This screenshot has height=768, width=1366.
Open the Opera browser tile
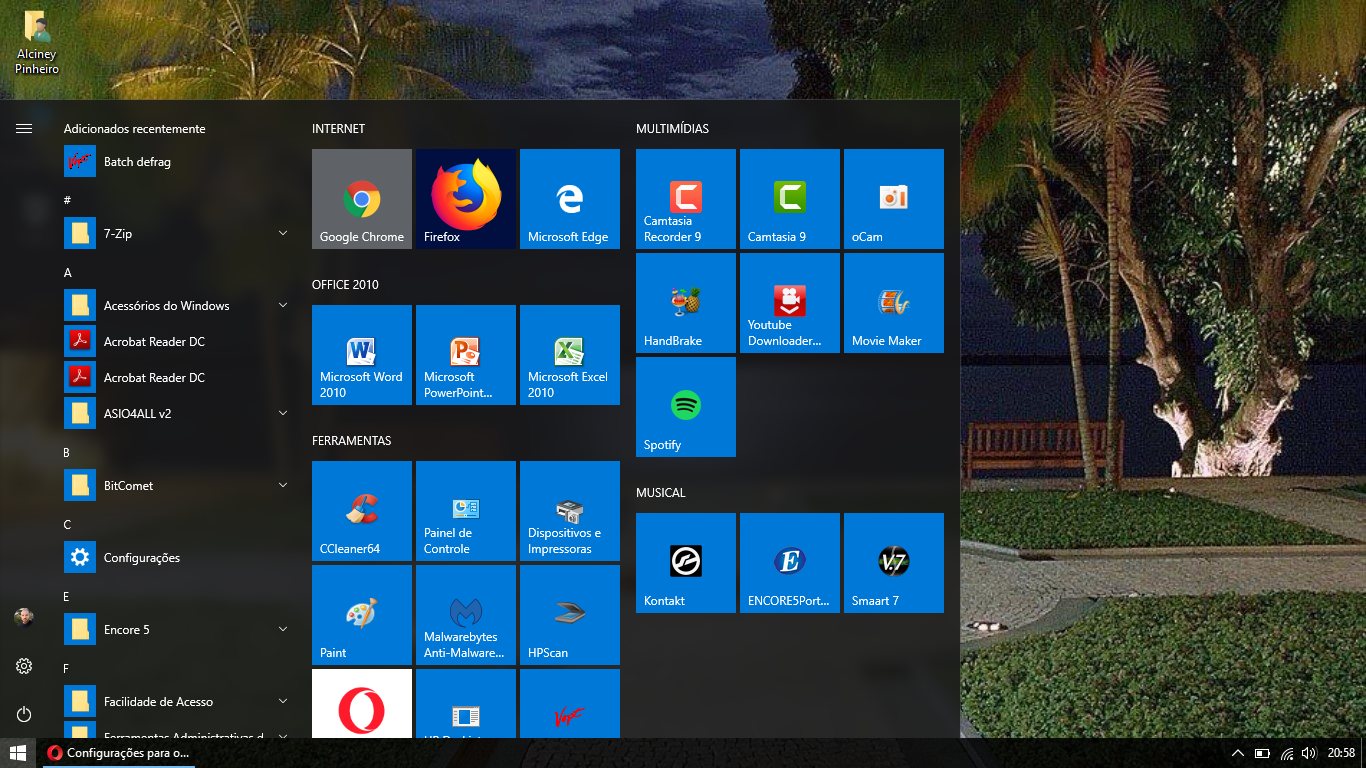[362, 704]
